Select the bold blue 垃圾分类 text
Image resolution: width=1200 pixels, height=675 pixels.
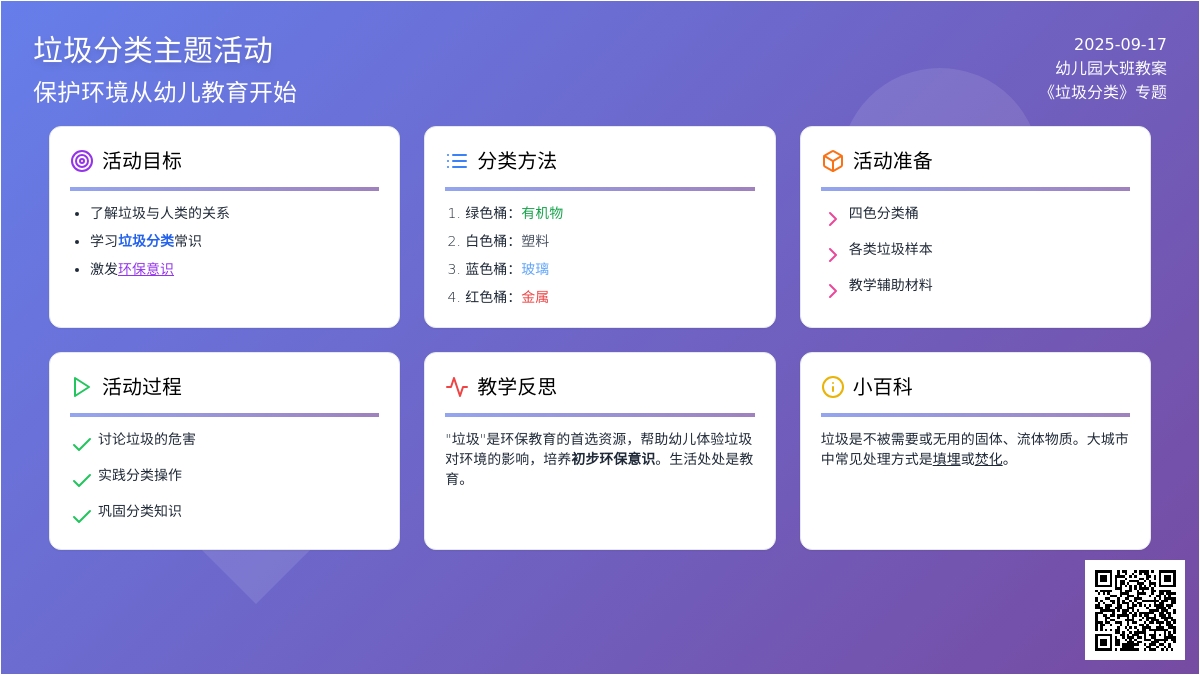146,241
